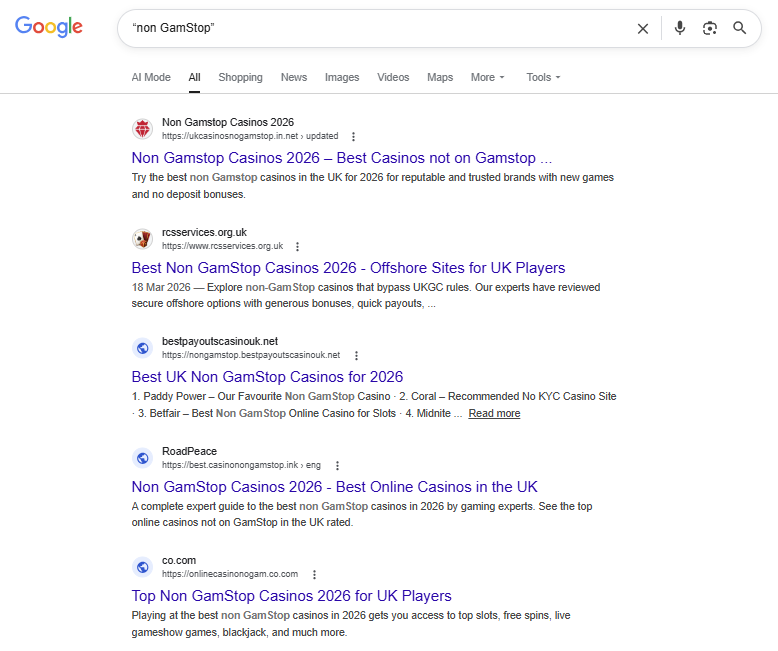Viewport: 778px width, 651px height.
Task: Click inside the search text field
Action: pyautogui.click(x=380, y=29)
